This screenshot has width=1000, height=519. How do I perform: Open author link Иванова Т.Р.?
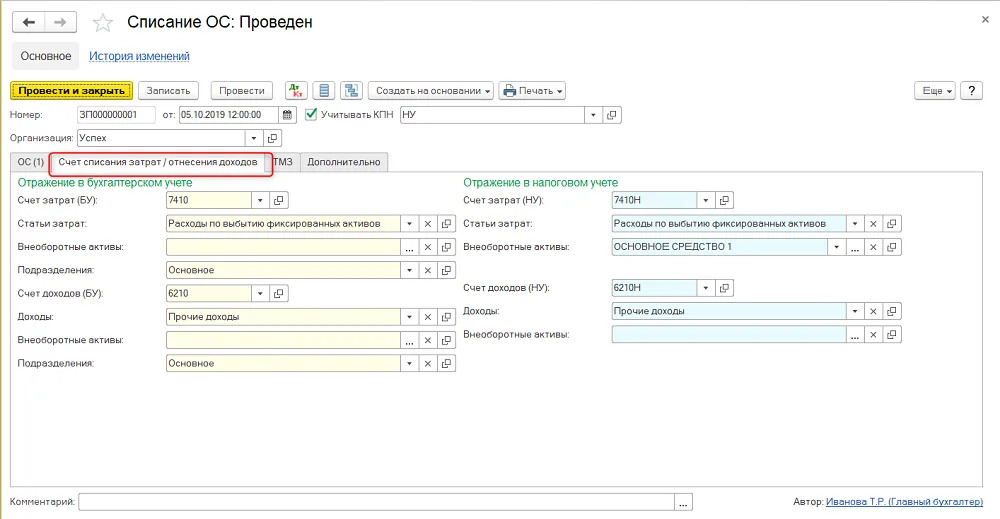(904, 502)
